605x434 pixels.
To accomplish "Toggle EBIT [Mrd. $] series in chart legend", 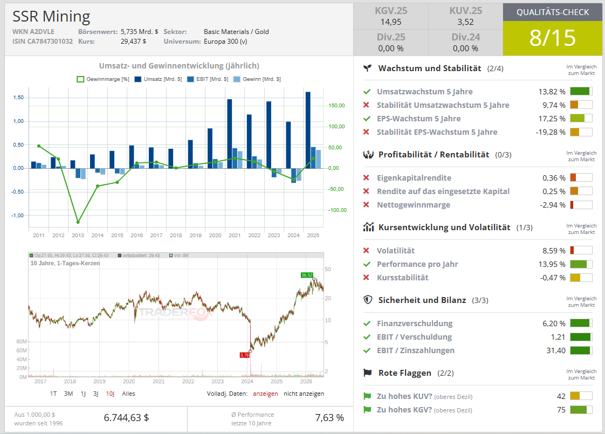I will tap(208, 79).
